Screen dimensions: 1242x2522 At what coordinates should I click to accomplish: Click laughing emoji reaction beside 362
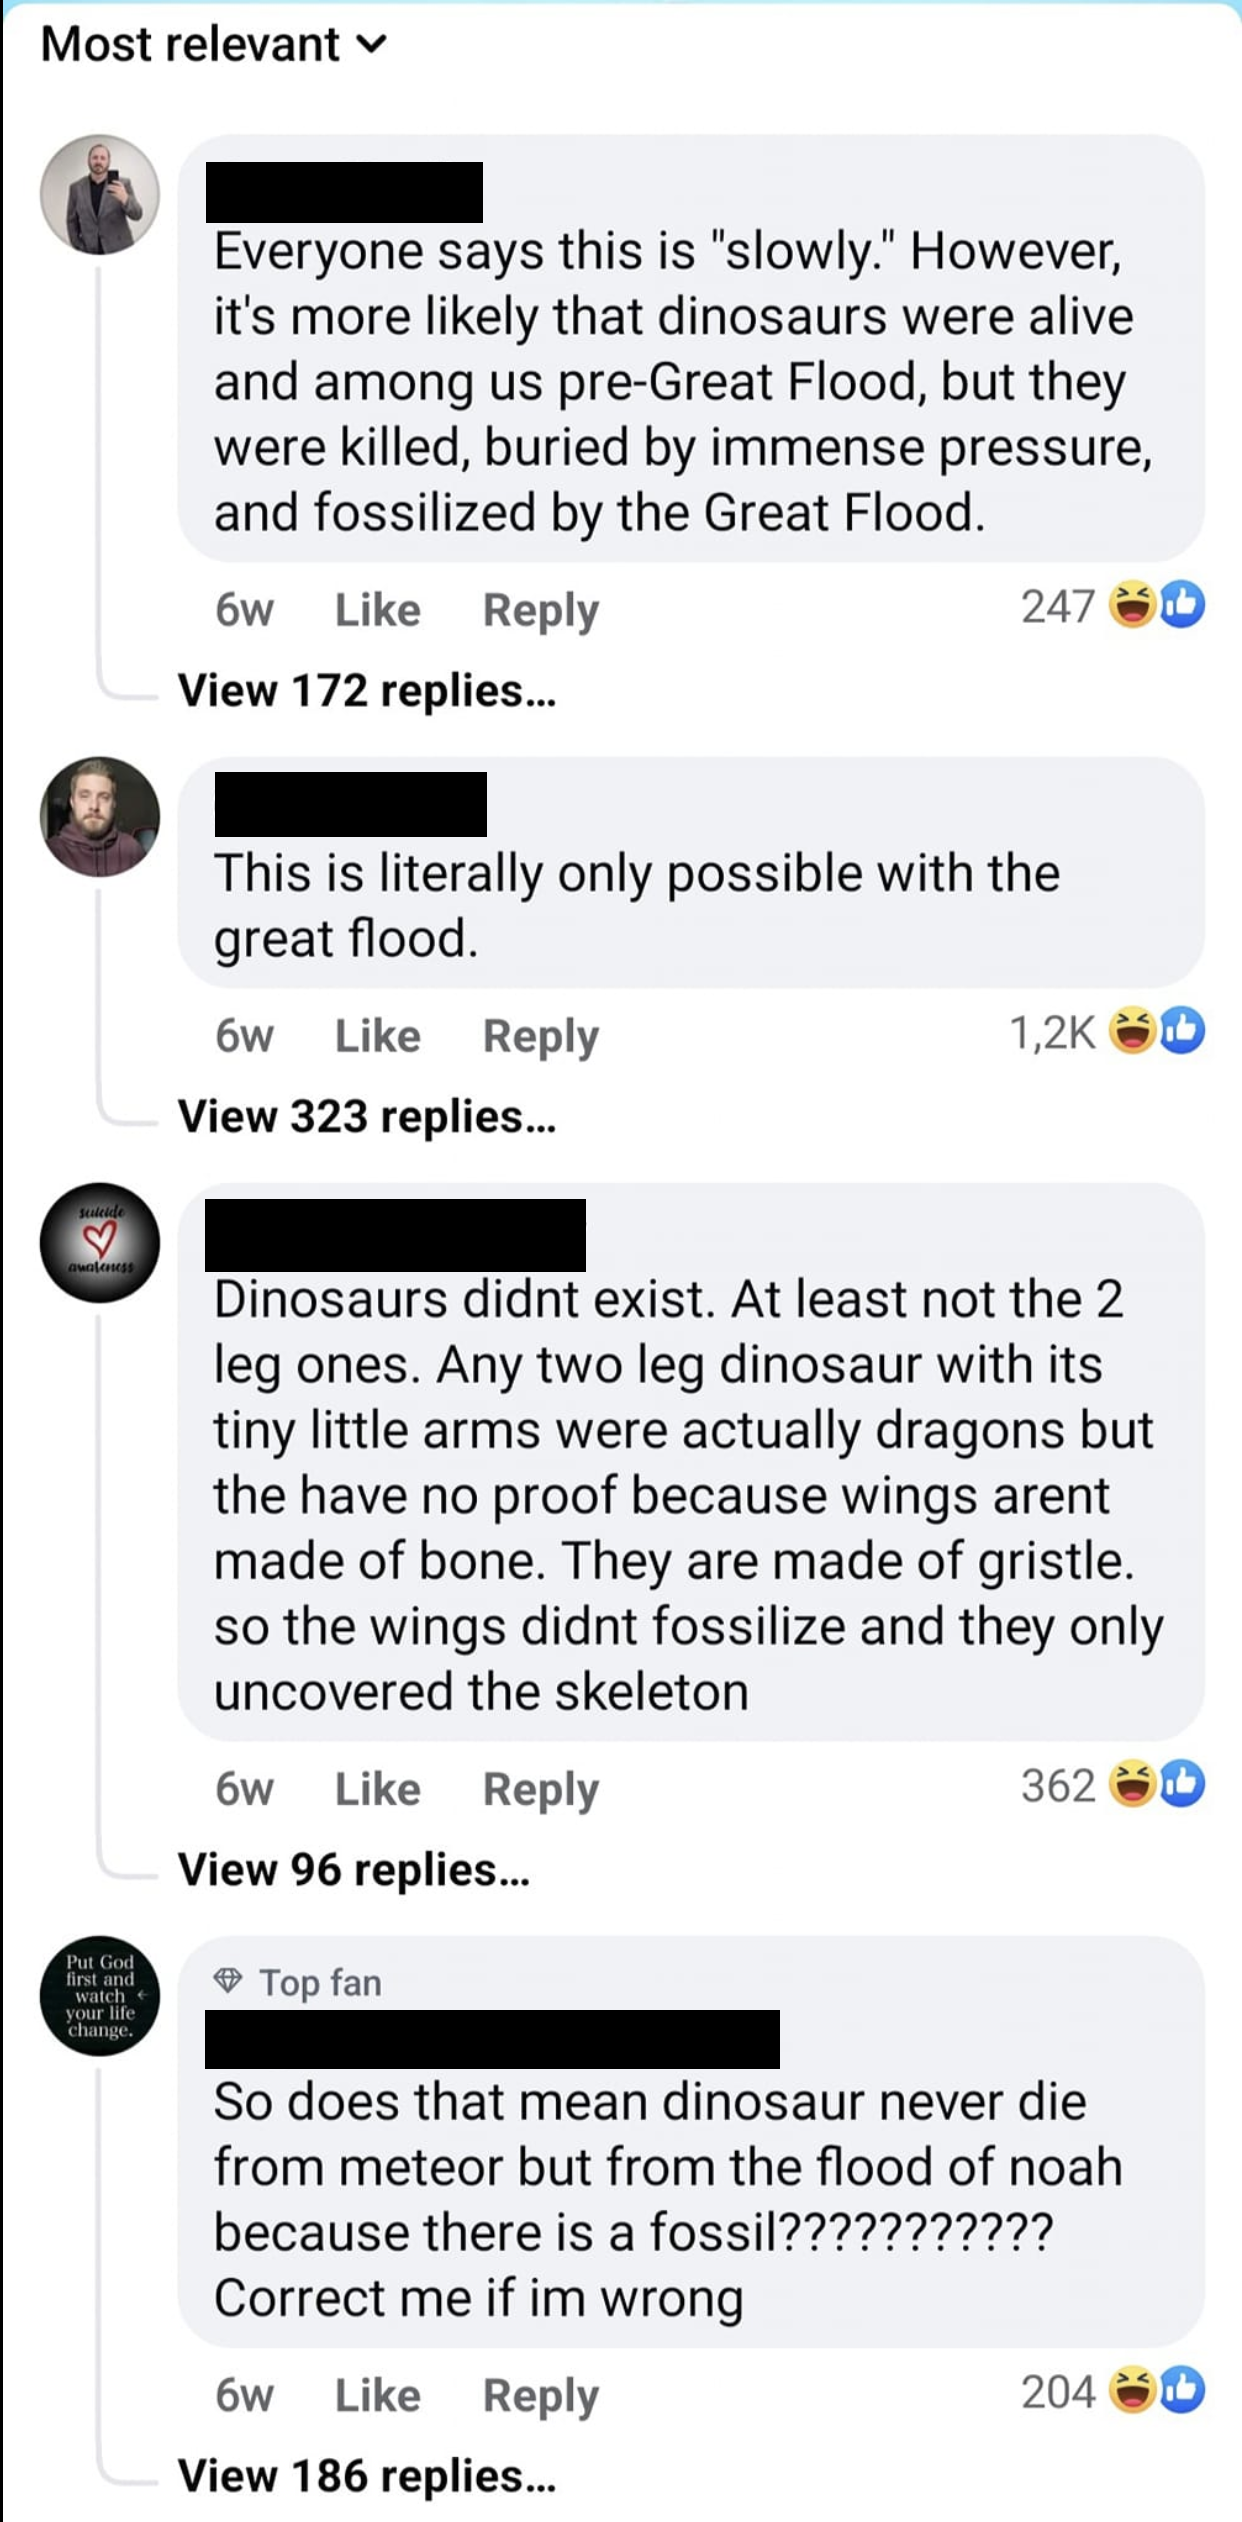1133,1783
